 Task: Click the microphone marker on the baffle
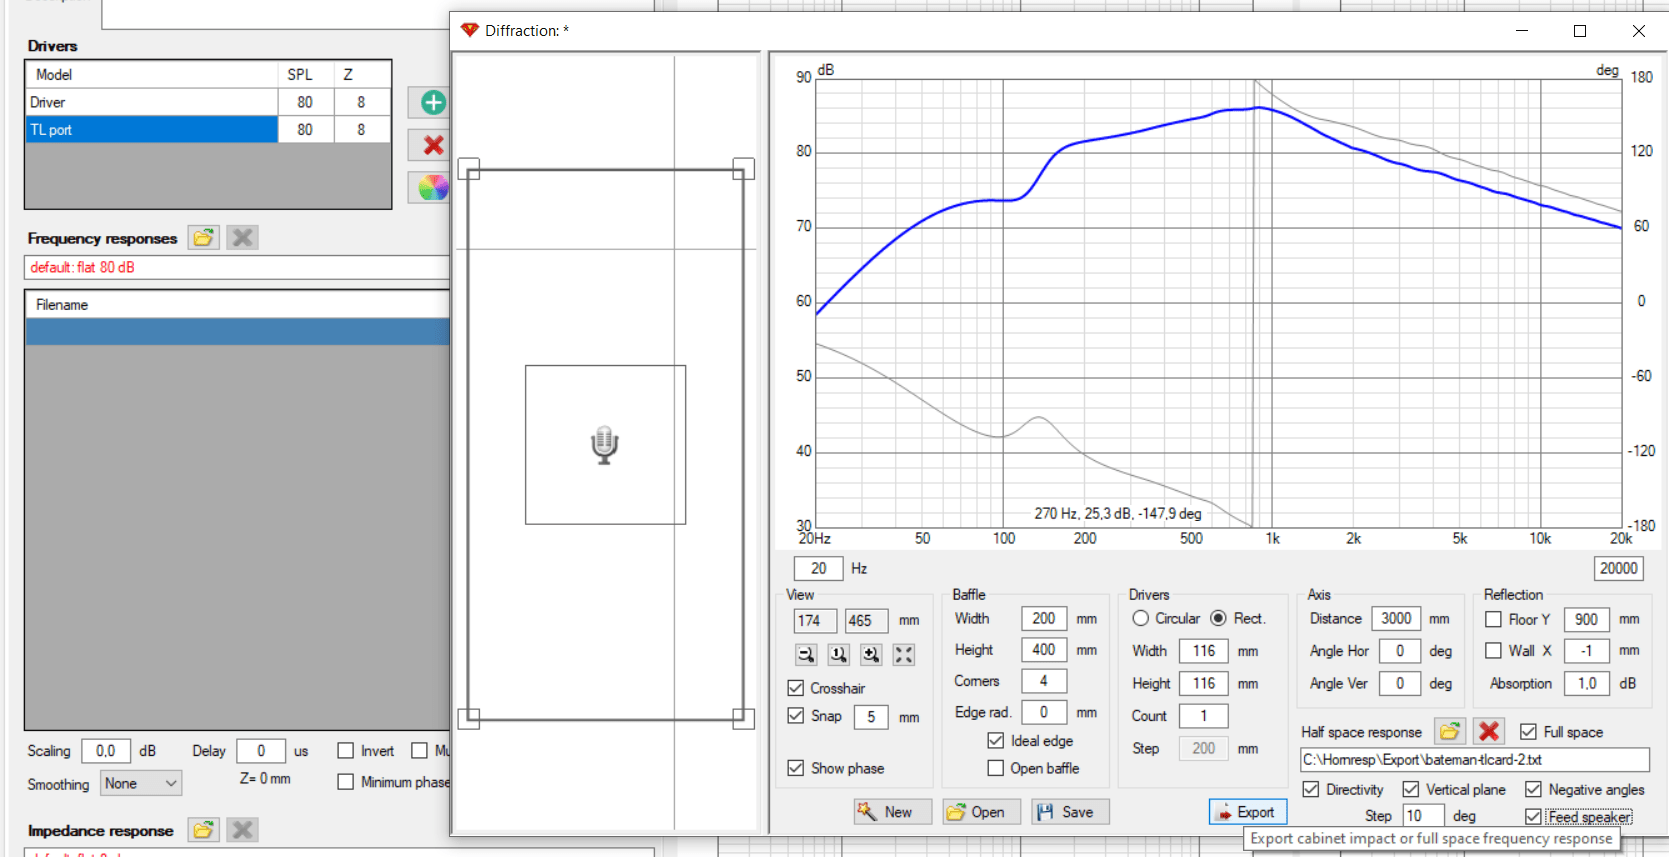point(604,445)
